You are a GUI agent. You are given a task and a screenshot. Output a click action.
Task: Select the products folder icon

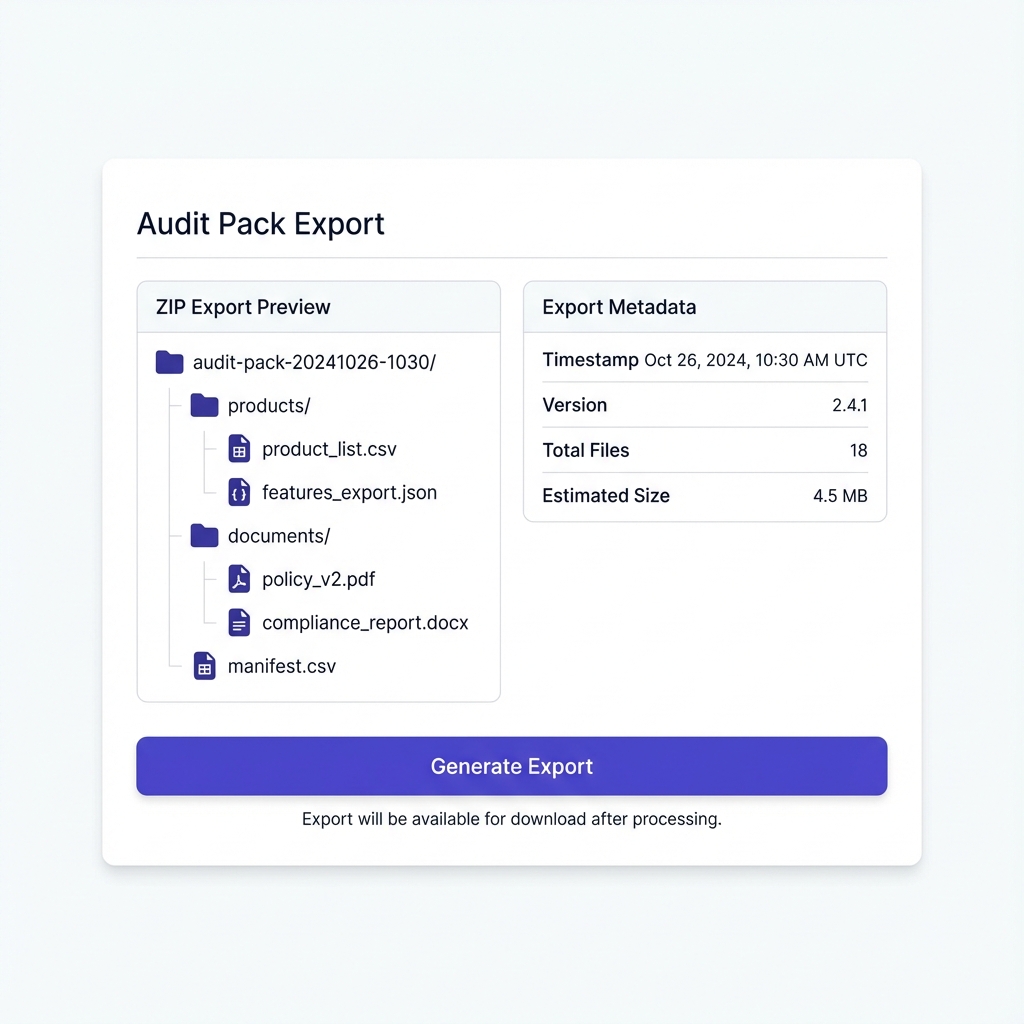204,405
